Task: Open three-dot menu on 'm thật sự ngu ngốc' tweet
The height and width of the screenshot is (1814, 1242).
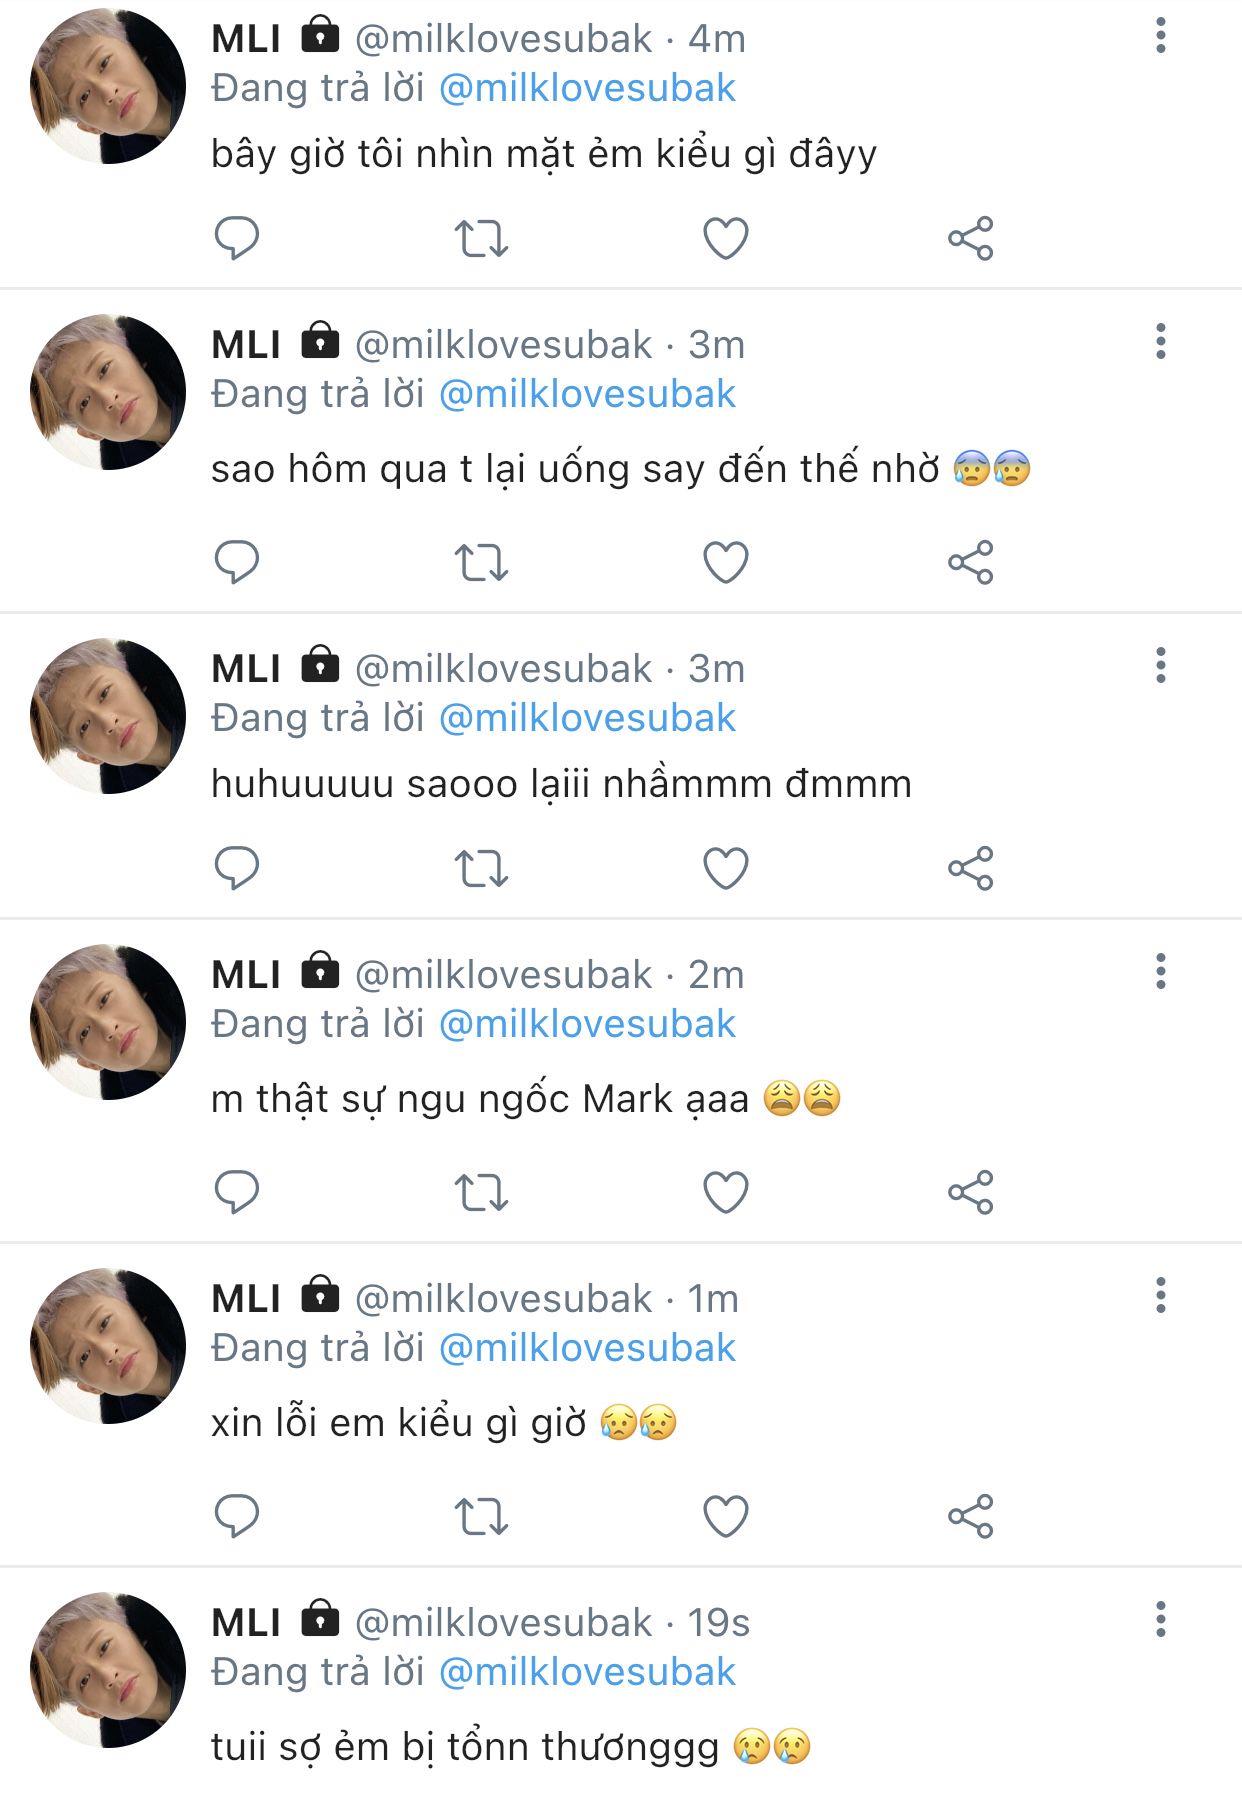Action: point(1160,972)
